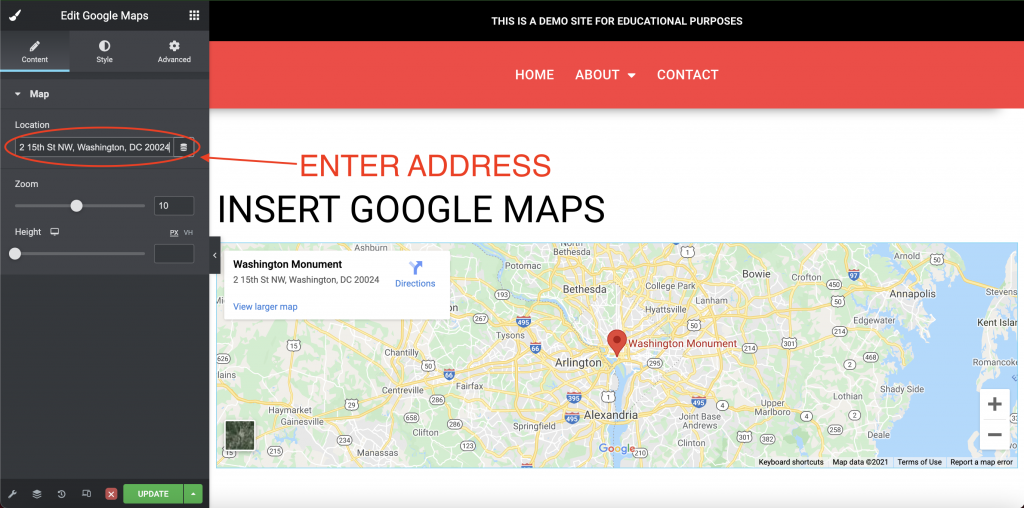Switch to the Advanced tab
This screenshot has height=508, width=1024.
click(x=174, y=51)
